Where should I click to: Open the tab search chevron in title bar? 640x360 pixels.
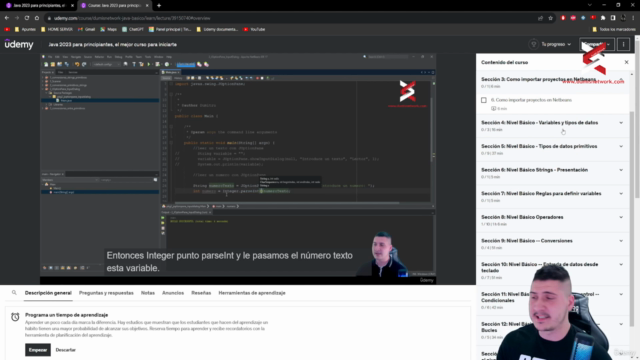[589, 5]
